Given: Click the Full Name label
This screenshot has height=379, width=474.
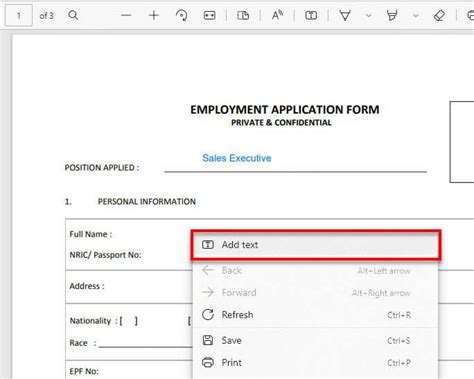Looking at the screenshot, I should click(91, 234).
